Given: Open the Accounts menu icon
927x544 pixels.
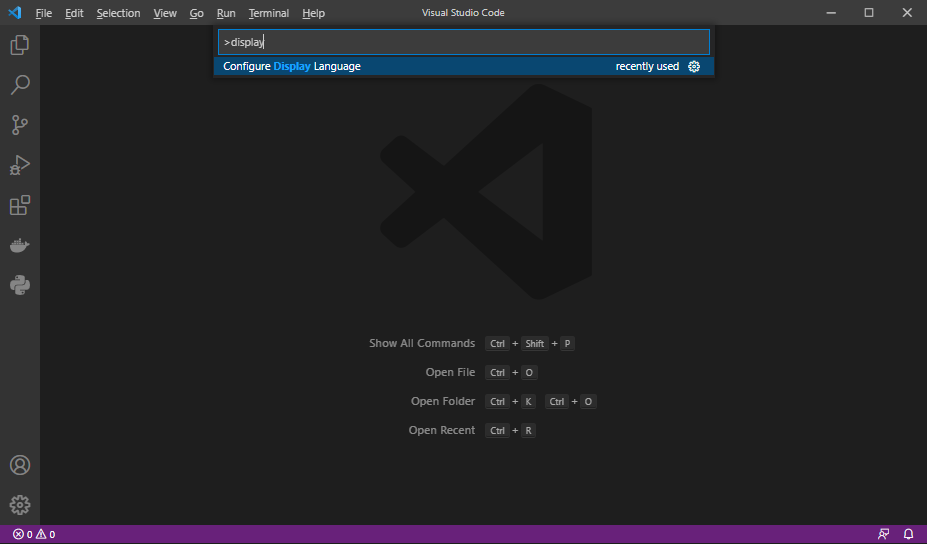Looking at the screenshot, I should coord(20,465).
